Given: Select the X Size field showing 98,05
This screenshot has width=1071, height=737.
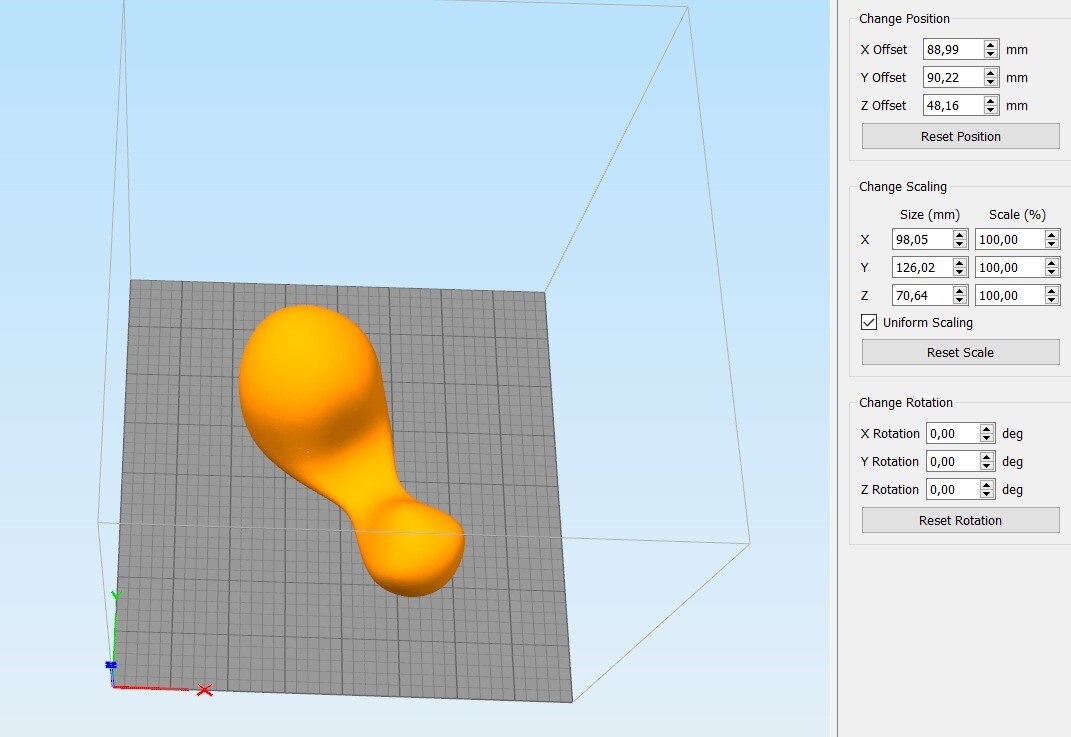Looking at the screenshot, I should [922, 239].
